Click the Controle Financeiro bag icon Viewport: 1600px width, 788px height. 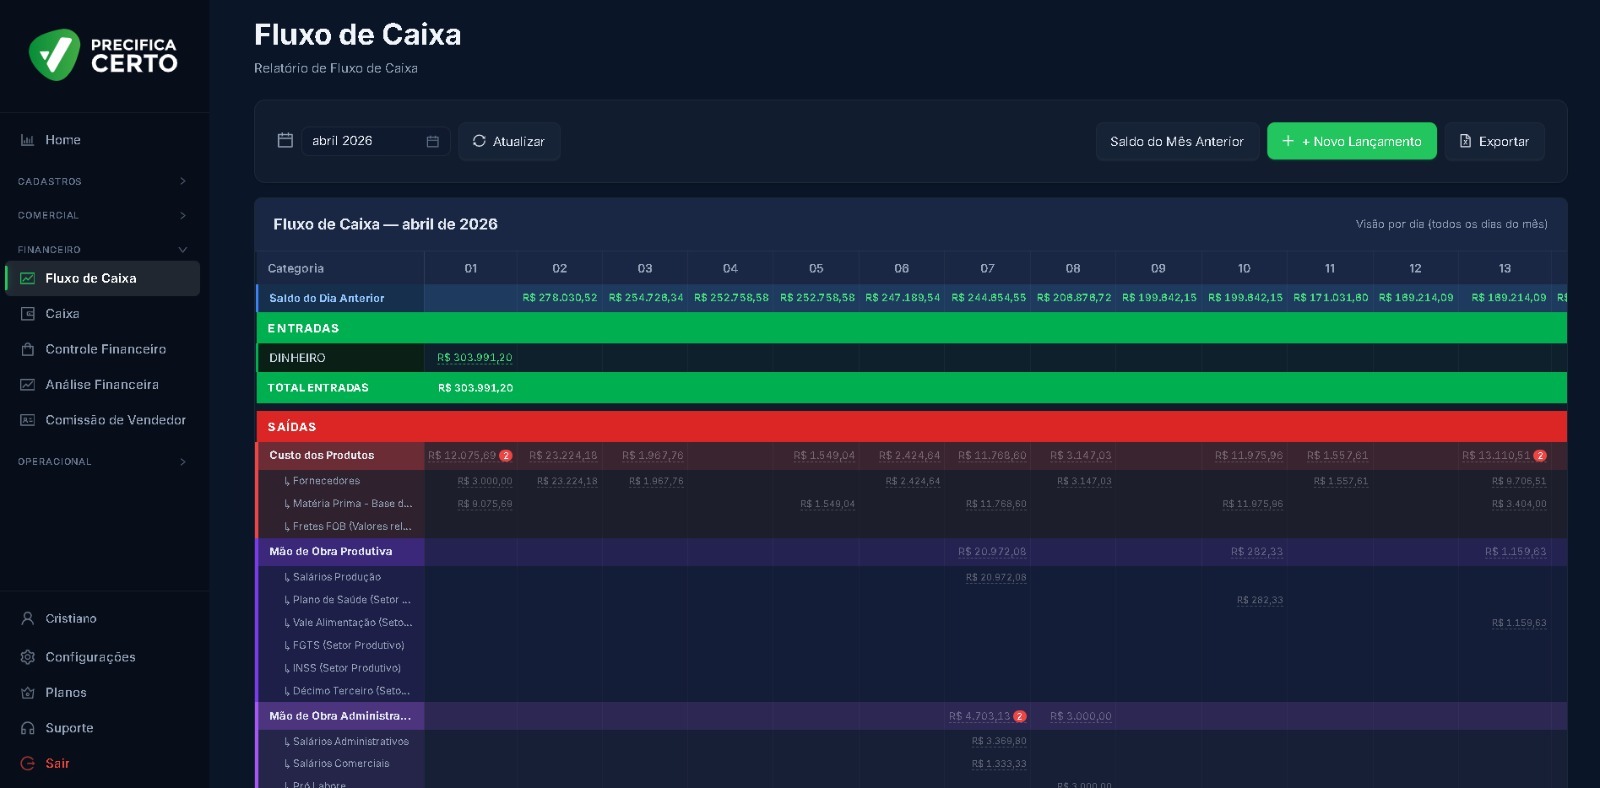pos(27,349)
